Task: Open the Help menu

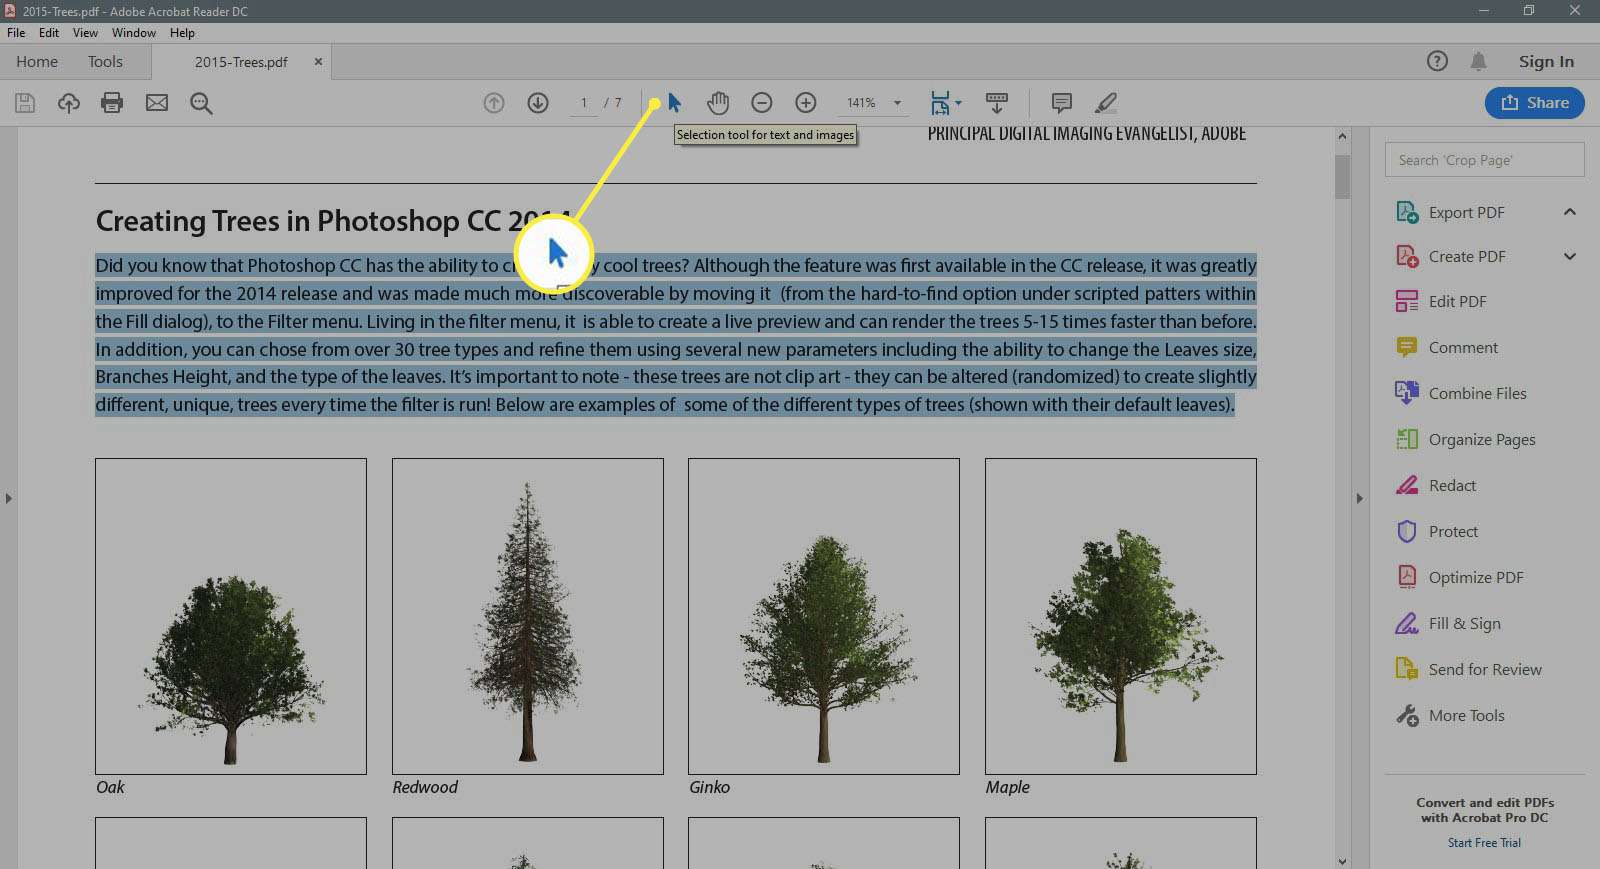Action: click(x=182, y=33)
